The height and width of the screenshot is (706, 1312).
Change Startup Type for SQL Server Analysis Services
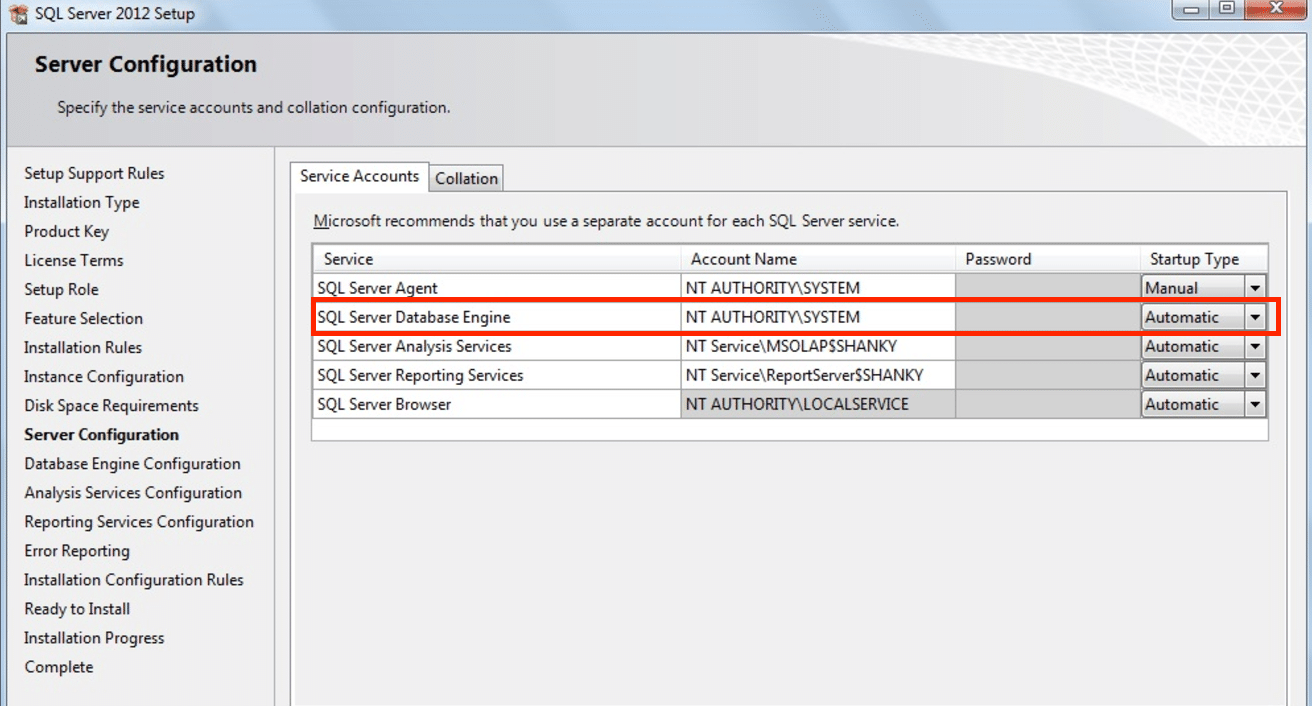pyautogui.click(x=1255, y=346)
